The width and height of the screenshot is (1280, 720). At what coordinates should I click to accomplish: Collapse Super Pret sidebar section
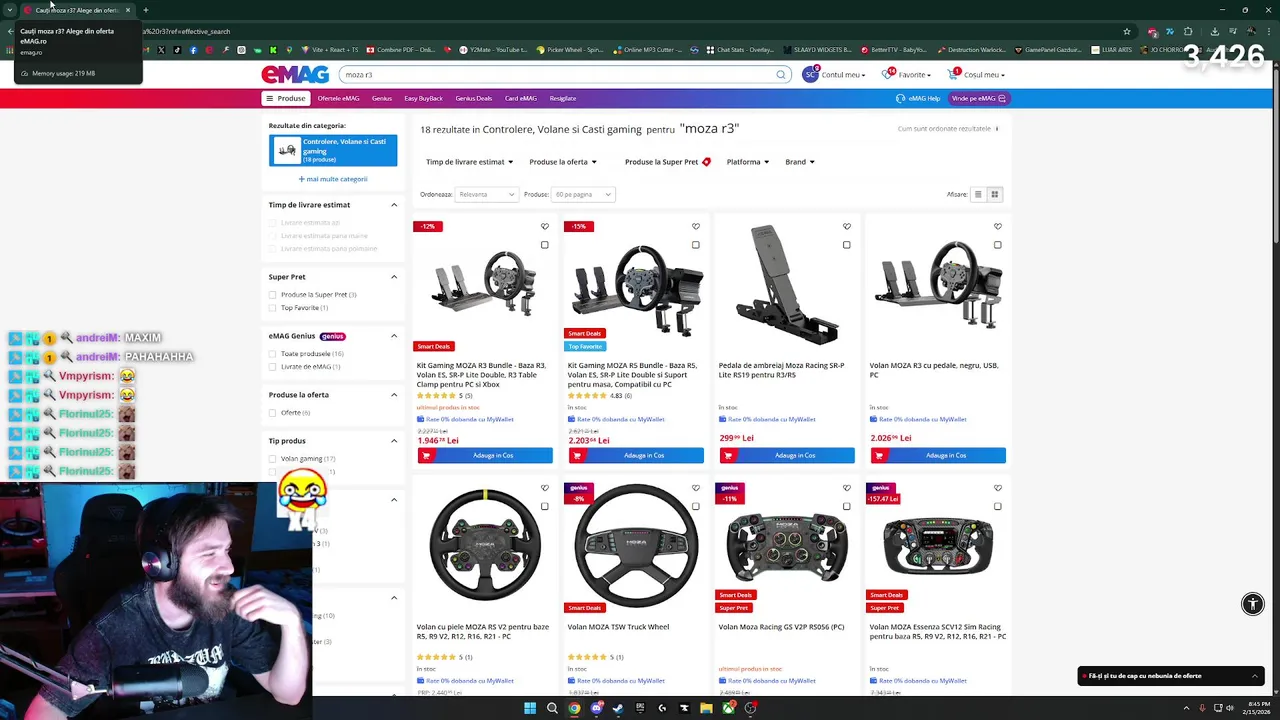coord(394,277)
